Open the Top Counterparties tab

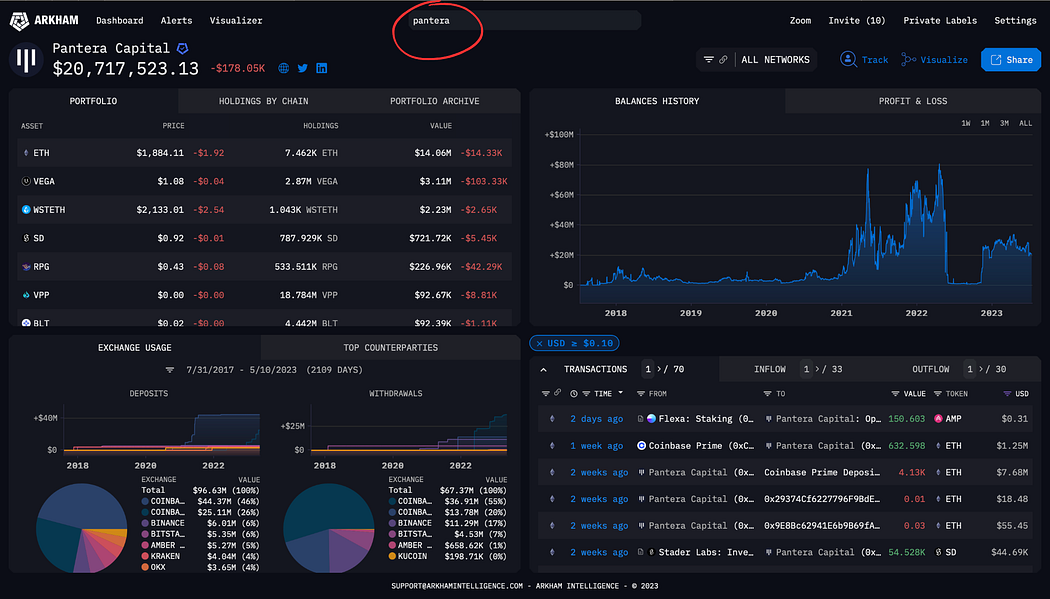click(390, 347)
